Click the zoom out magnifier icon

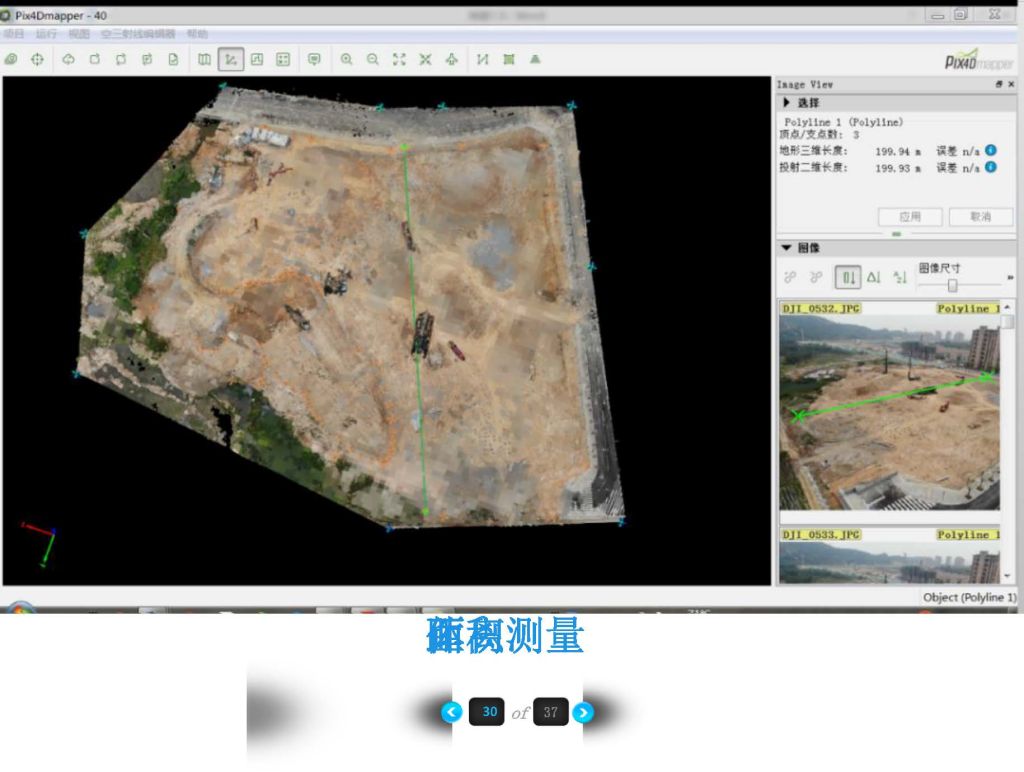[x=372, y=60]
